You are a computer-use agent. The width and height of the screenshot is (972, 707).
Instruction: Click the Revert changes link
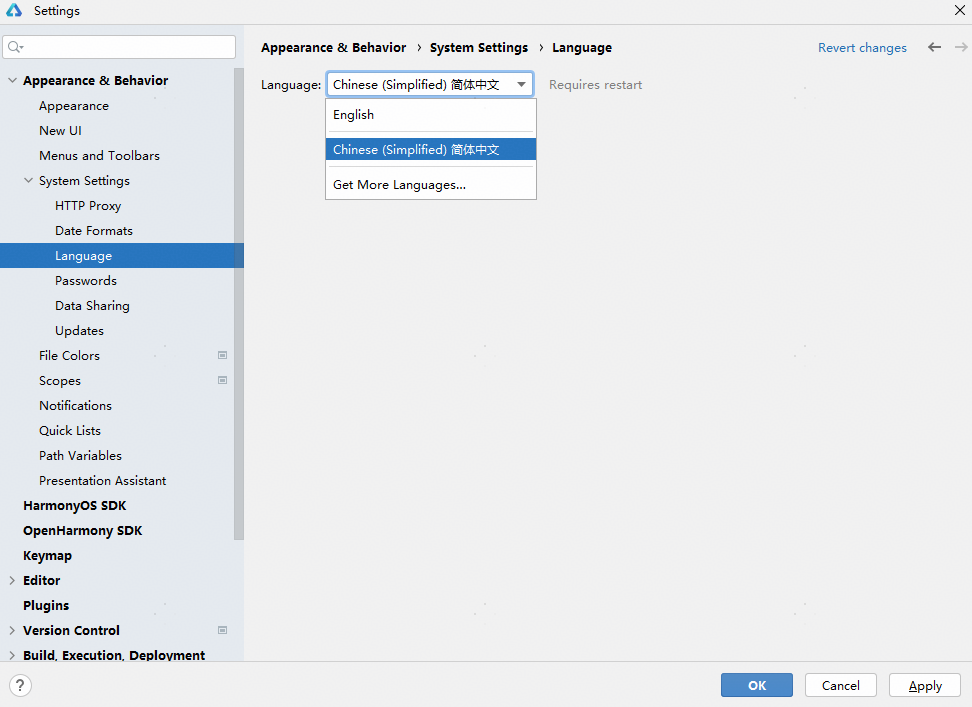(862, 48)
